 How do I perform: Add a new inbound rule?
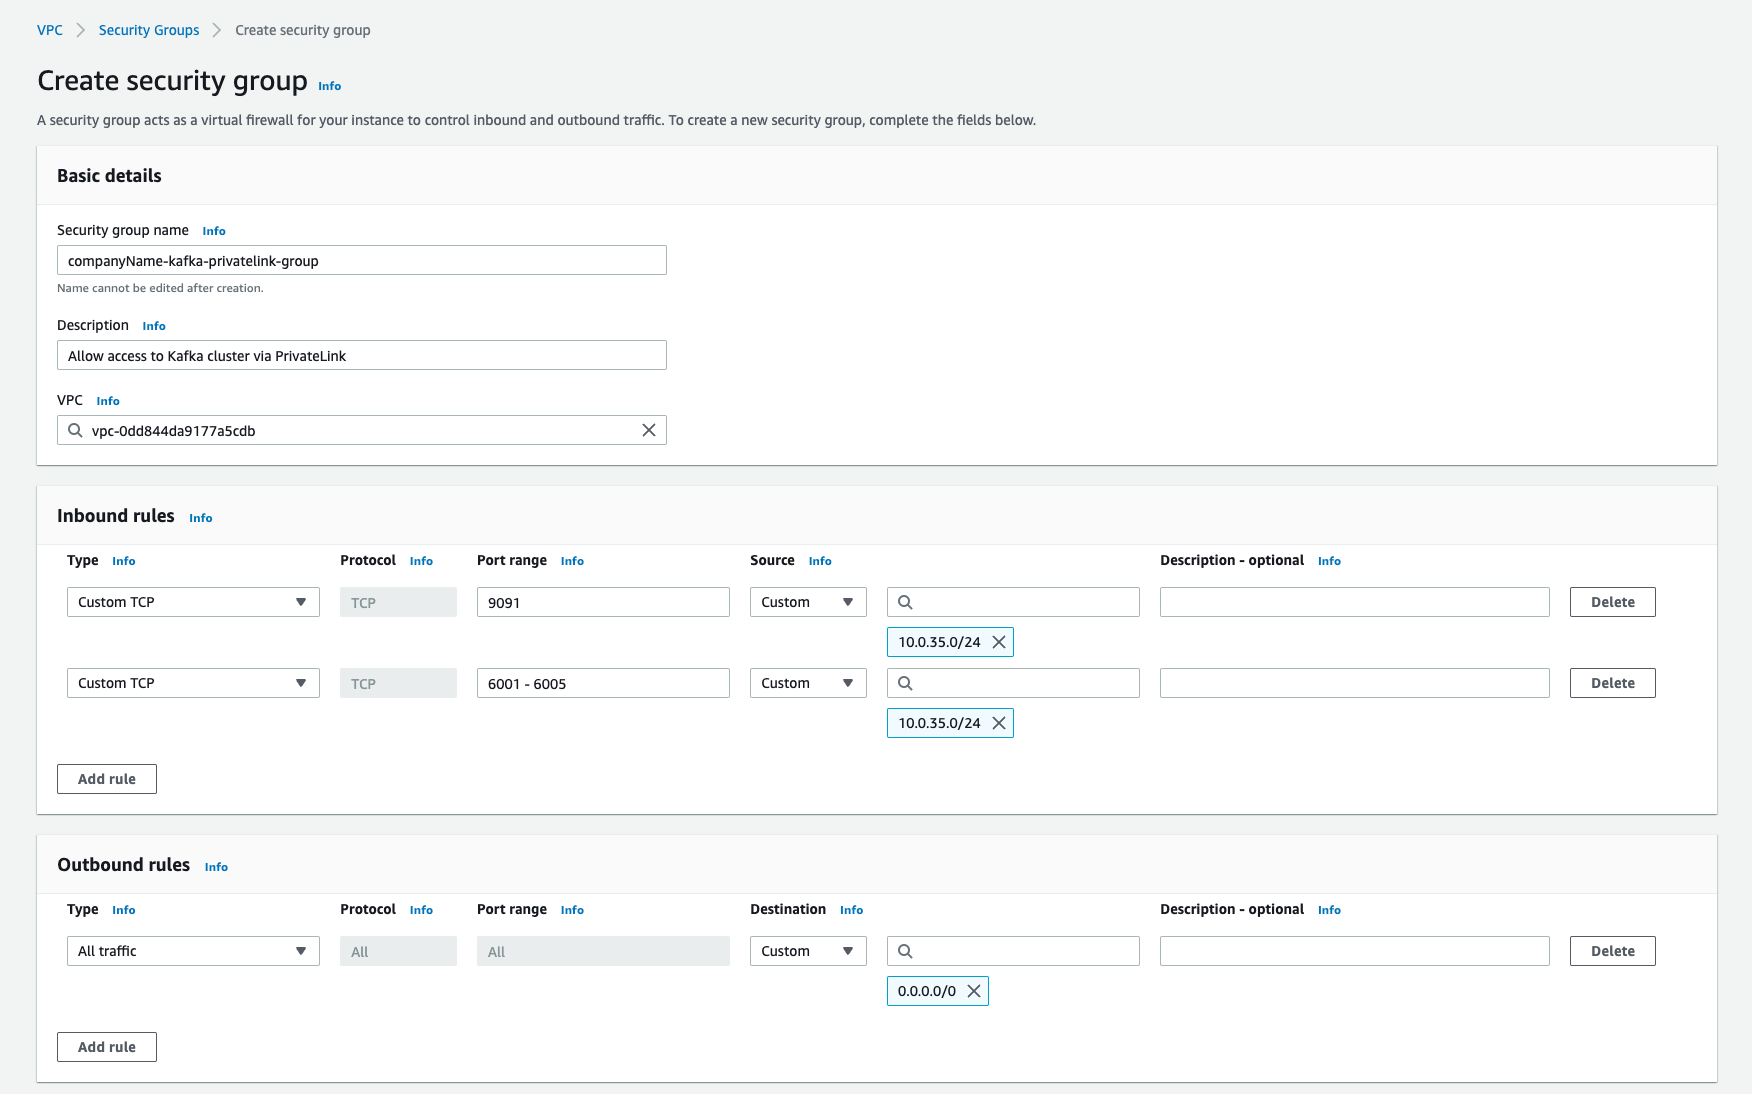(x=106, y=778)
